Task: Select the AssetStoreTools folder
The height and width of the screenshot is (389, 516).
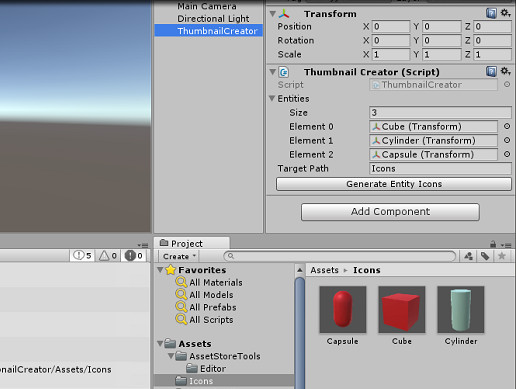Action: (218, 356)
